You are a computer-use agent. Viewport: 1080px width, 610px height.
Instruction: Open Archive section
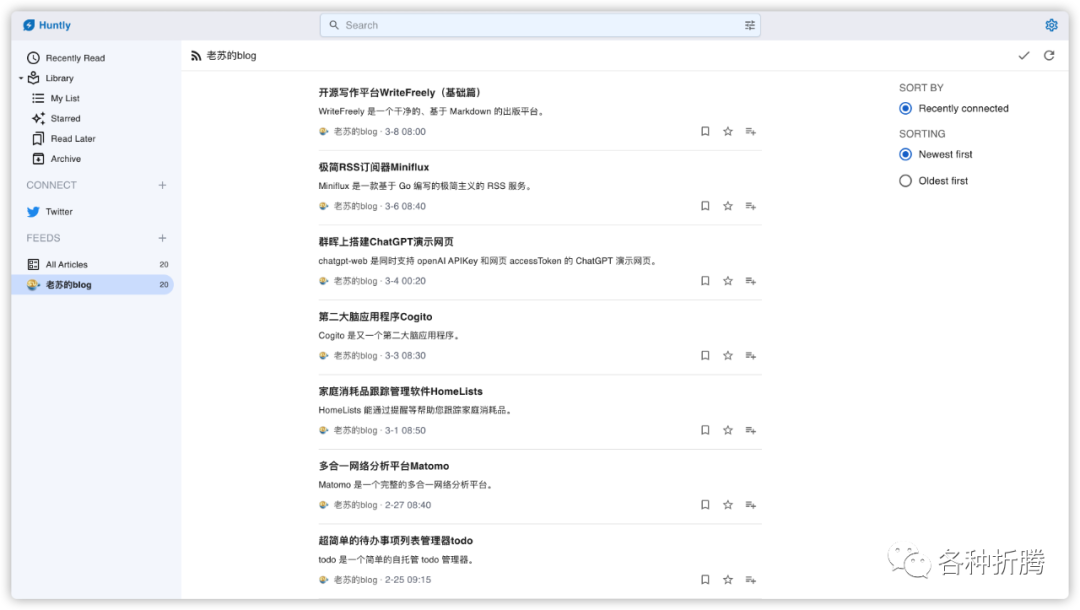(65, 159)
